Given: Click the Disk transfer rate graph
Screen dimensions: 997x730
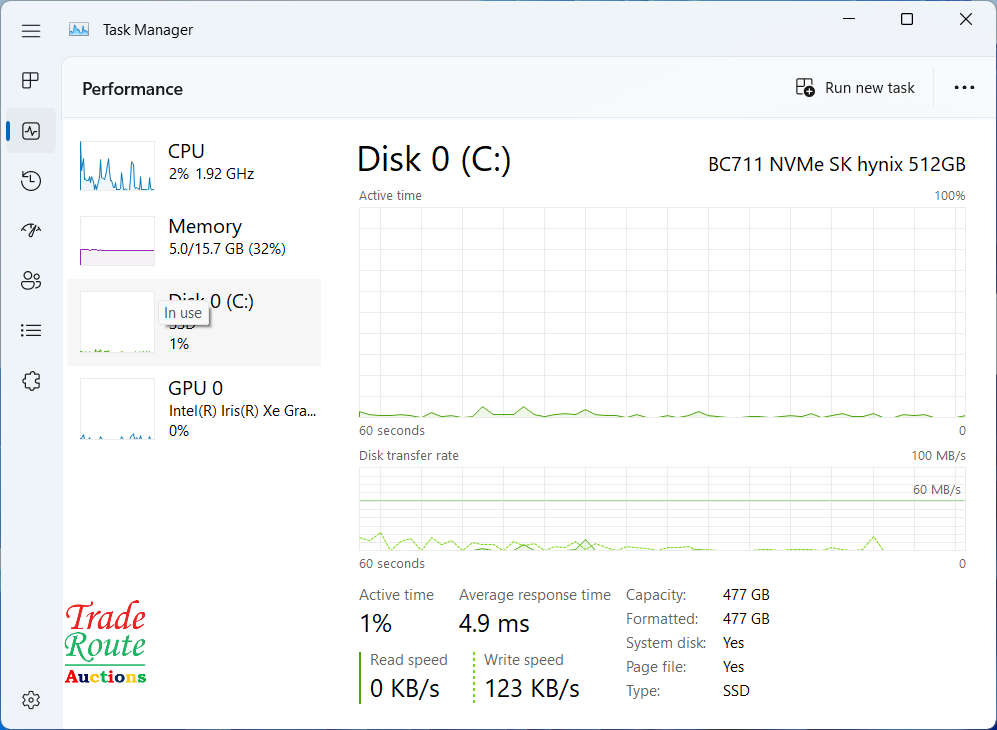Looking at the screenshot, I should 661,509.
